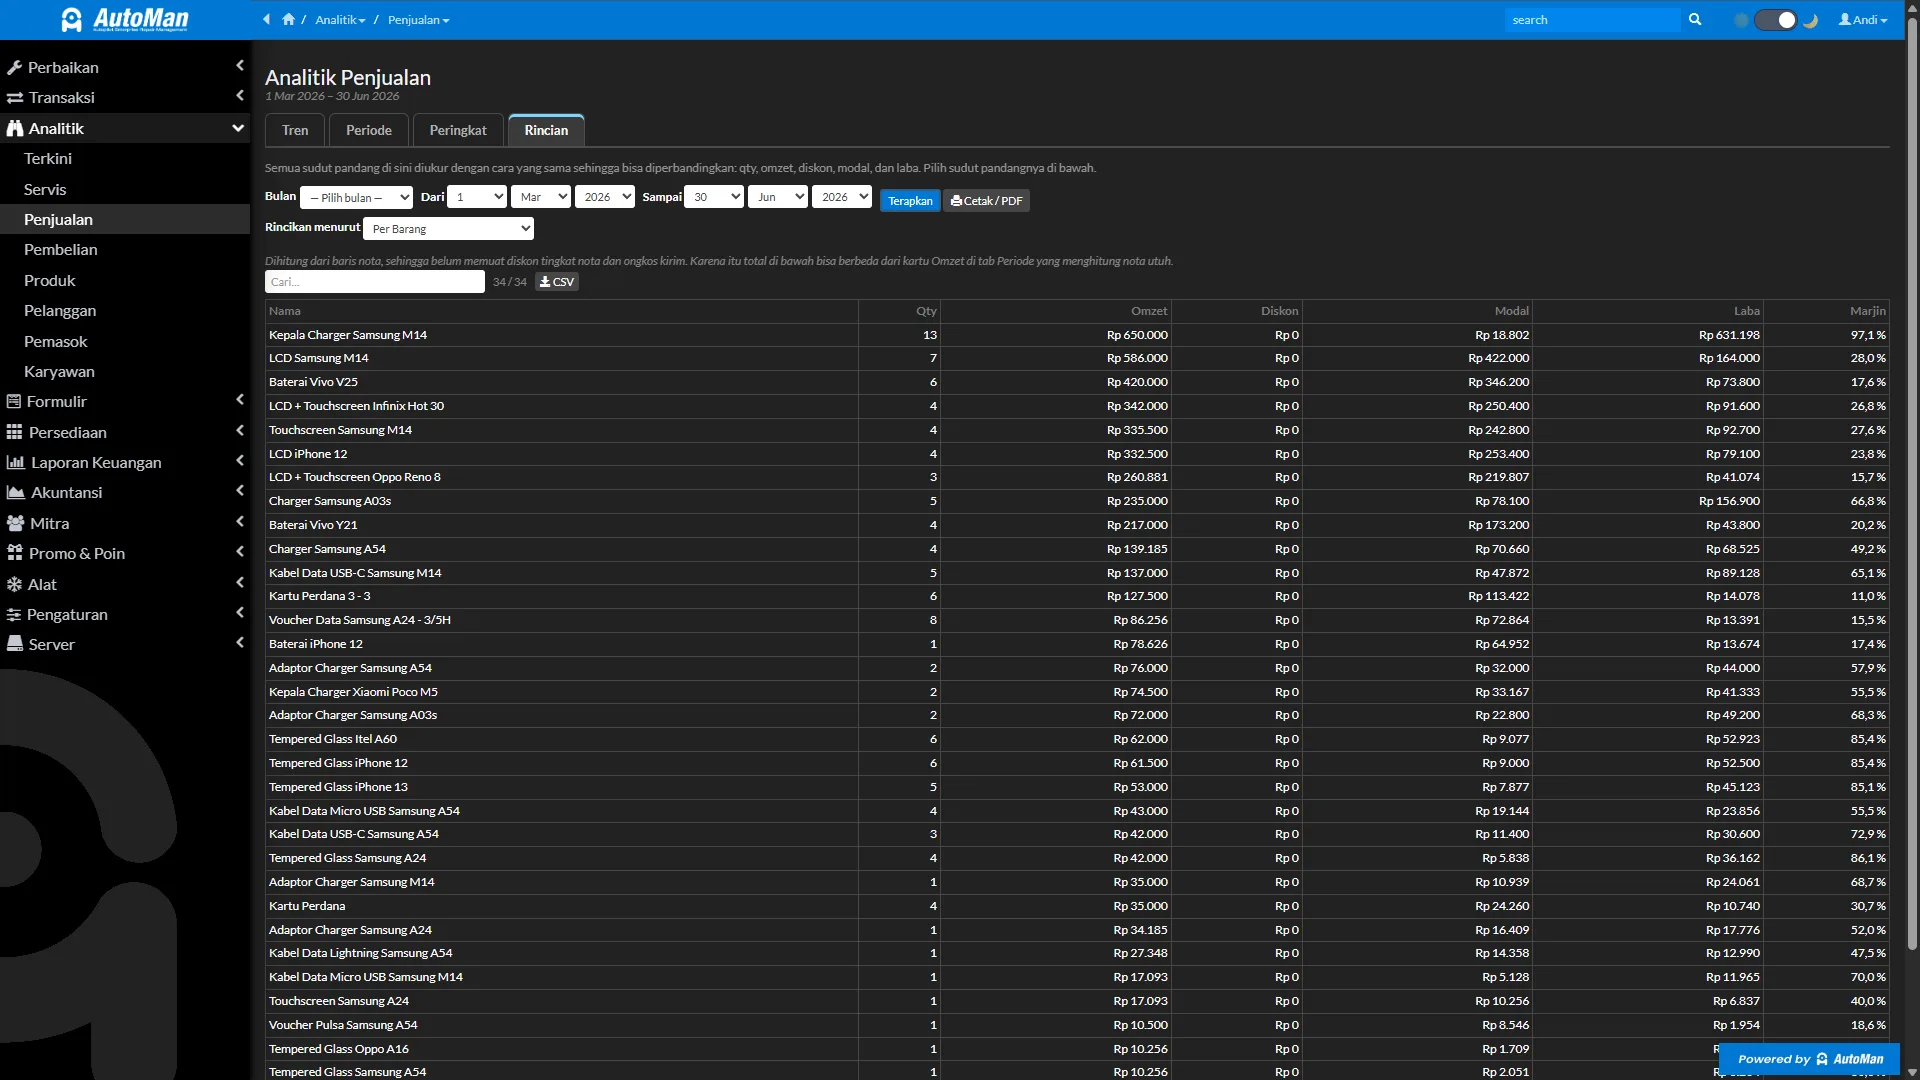Open the Rincikan menurut Per Barang dropdown
The height and width of the screenshot is (1080, 1920).
click(448, 229)
